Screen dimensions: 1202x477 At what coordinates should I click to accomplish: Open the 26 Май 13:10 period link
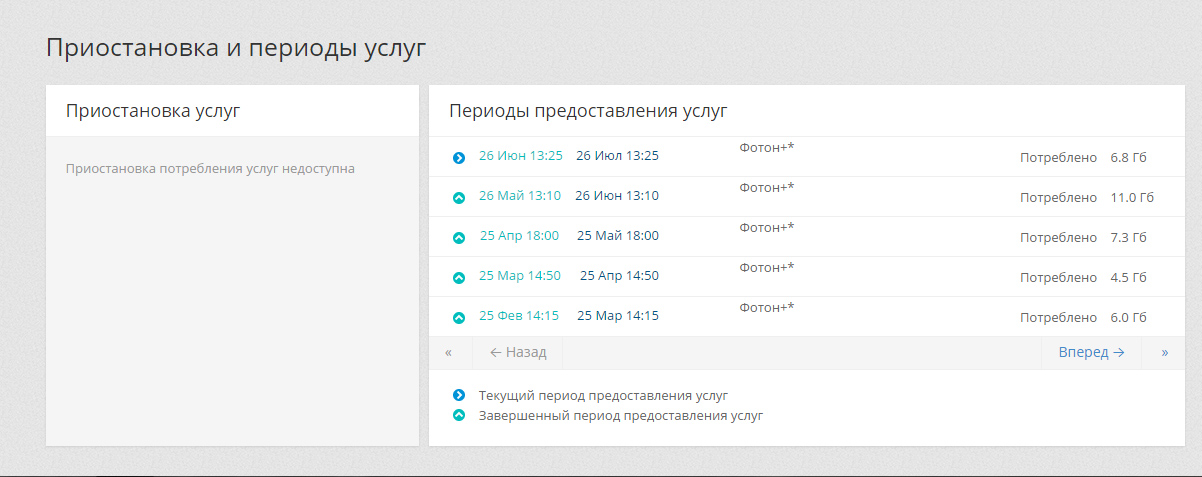pos(519,196)
